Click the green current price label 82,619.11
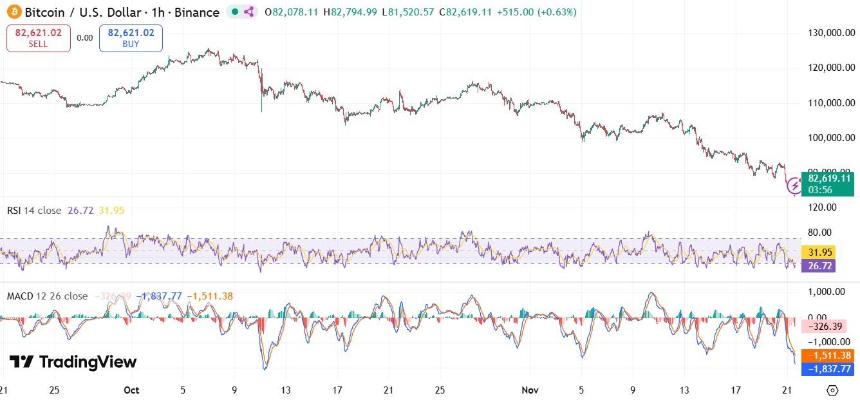Image resolution: width=860 pixels, height=400 pixels. click(x=829, y=177)
